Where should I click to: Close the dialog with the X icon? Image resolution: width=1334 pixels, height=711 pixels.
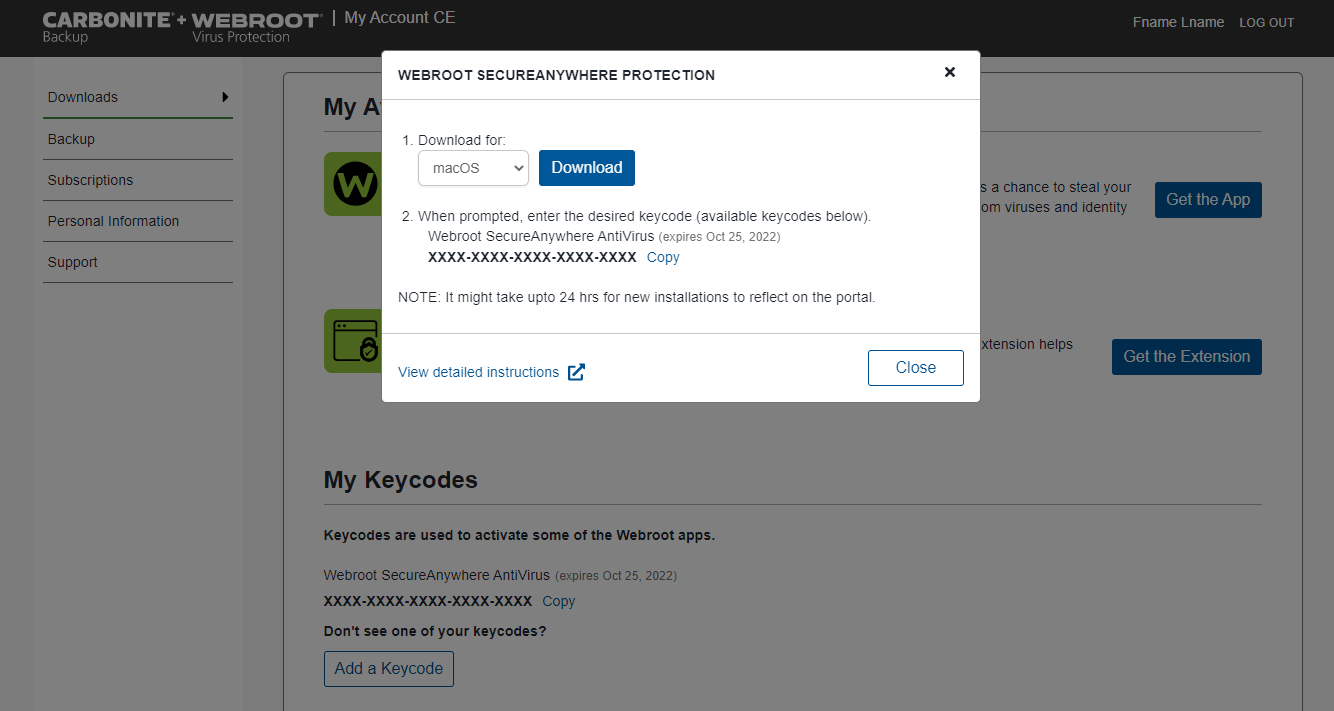(x=950, y=72)
